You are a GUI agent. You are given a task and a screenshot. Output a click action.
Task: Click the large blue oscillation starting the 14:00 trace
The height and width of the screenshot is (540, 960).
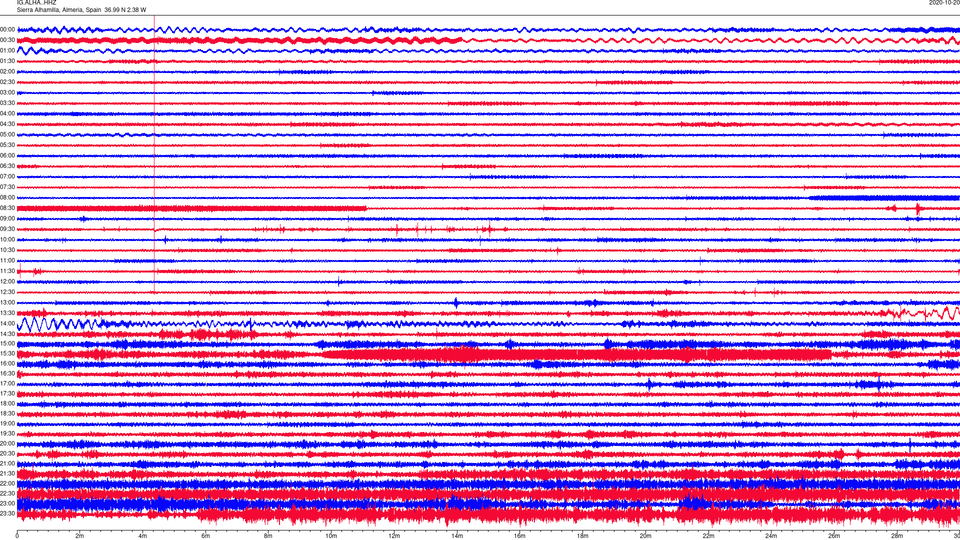60,324
